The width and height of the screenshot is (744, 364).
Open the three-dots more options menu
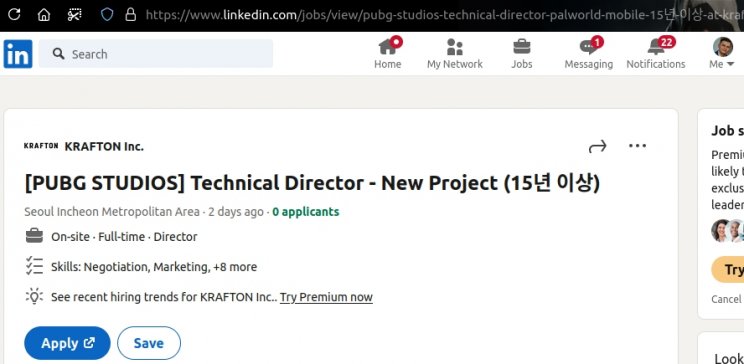(637, 146)
